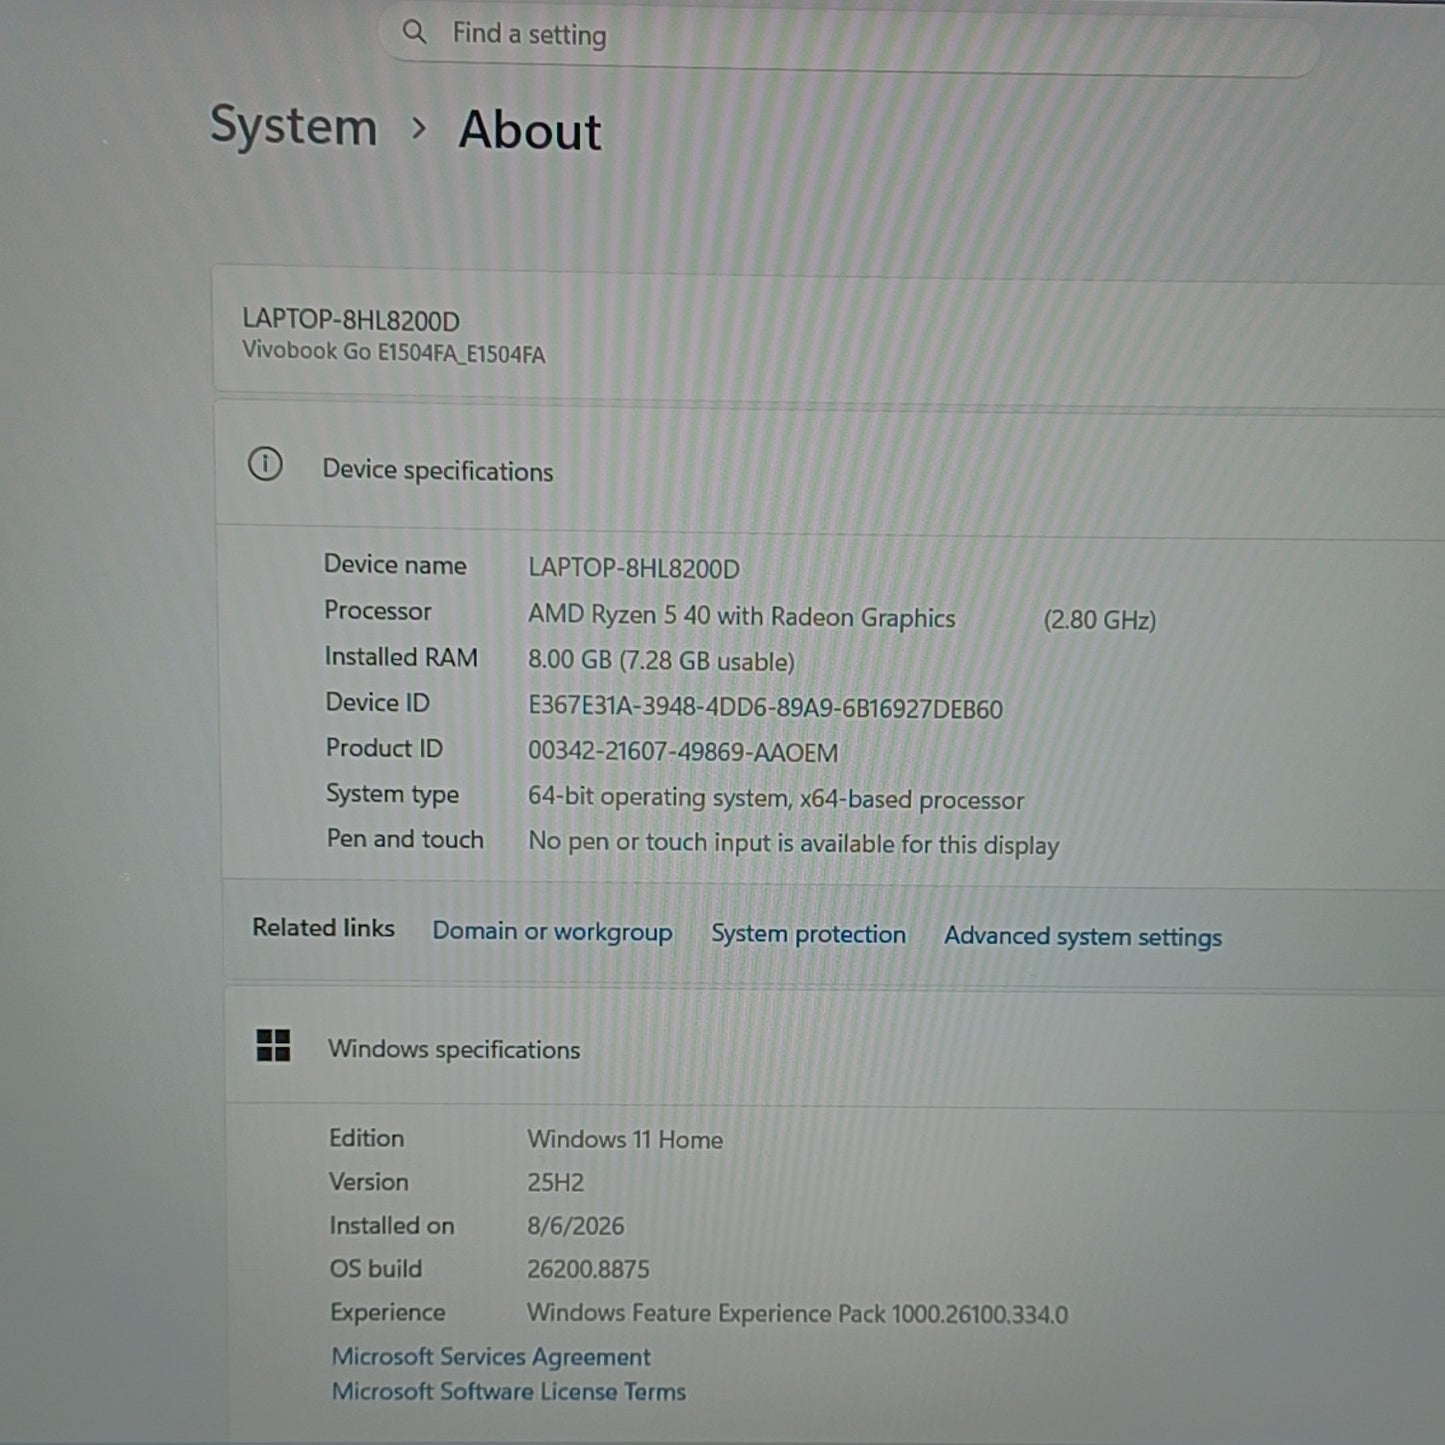Image resolution: width=1445 pixels, height=1445 pixels.
Task: Select Installed RAM value 8.00 GB
Action: [x=661, y=661]
